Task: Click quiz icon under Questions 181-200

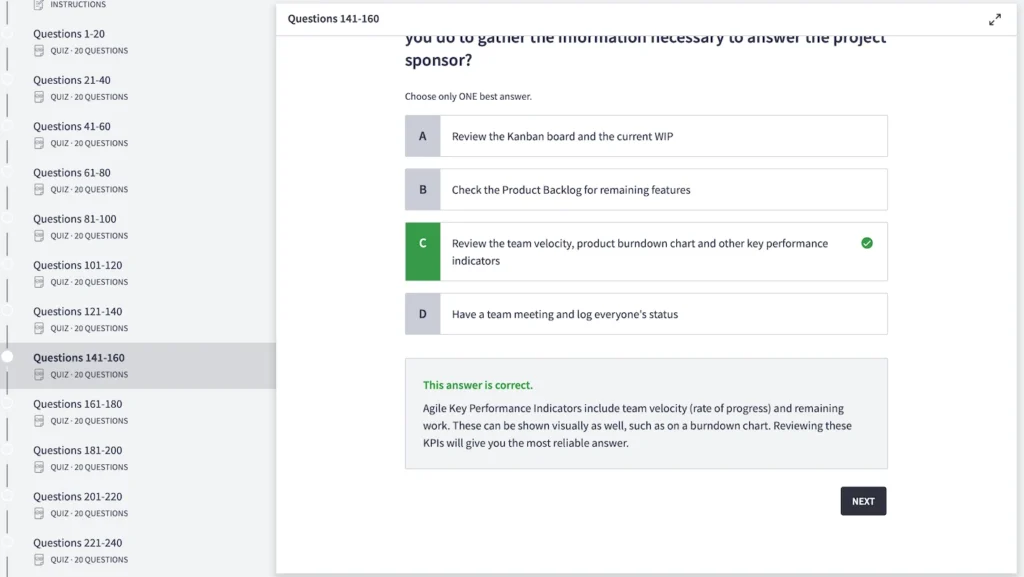Action: tap(40, 467)
